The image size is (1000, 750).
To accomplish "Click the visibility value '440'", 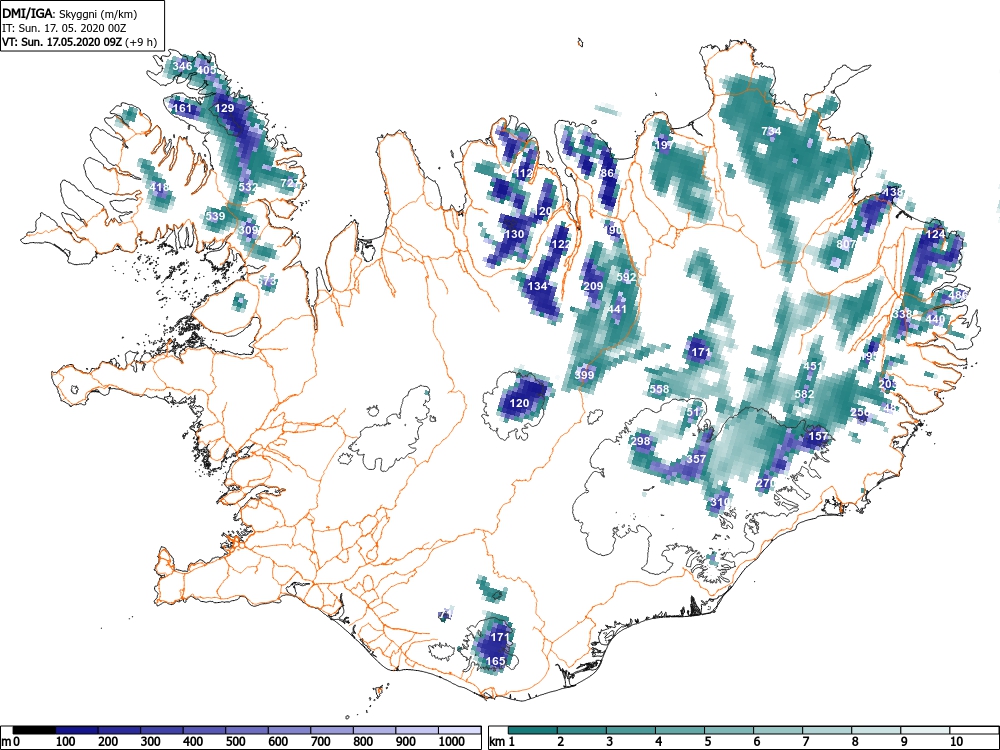I will pos(936,319).
